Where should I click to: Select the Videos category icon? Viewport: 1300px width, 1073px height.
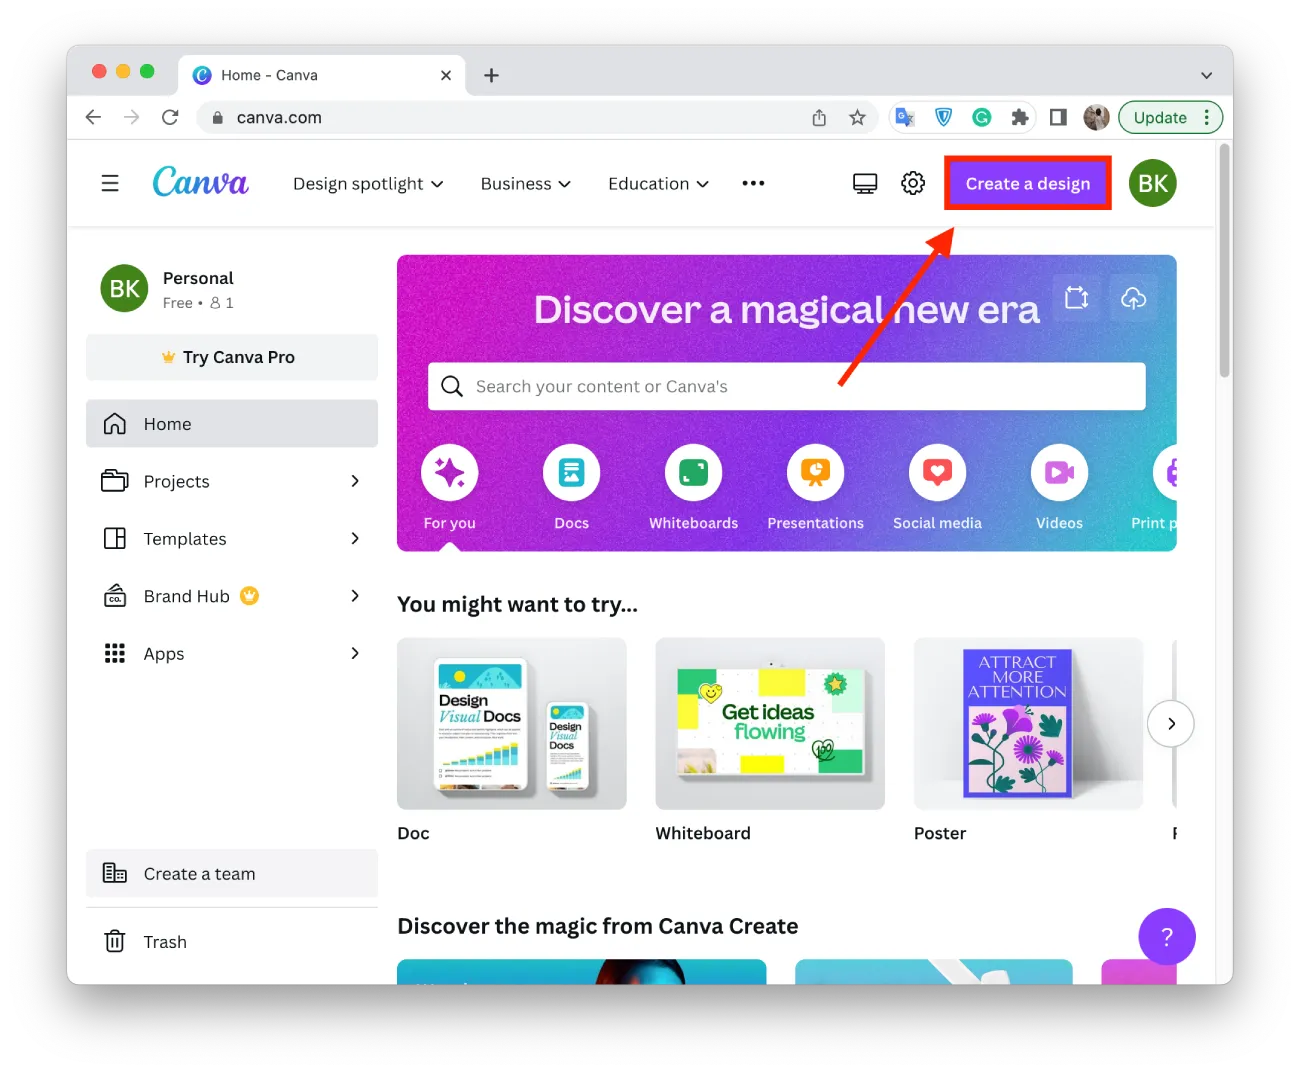[x=1060, y=472]
